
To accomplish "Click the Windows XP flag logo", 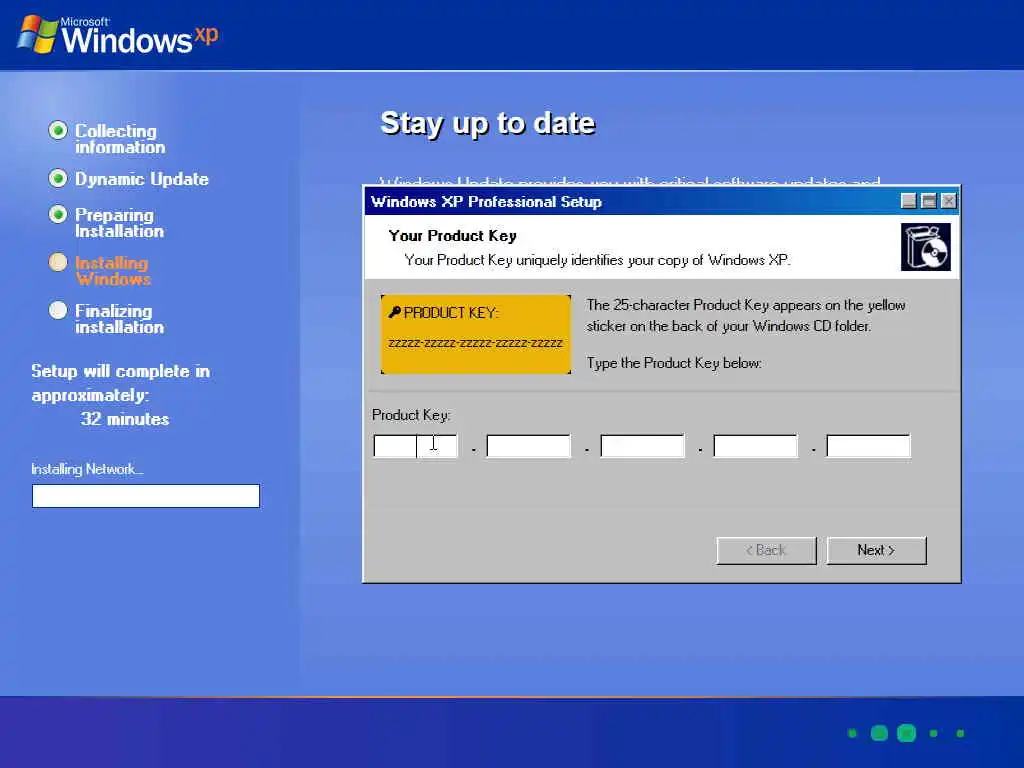I will 38,34.
